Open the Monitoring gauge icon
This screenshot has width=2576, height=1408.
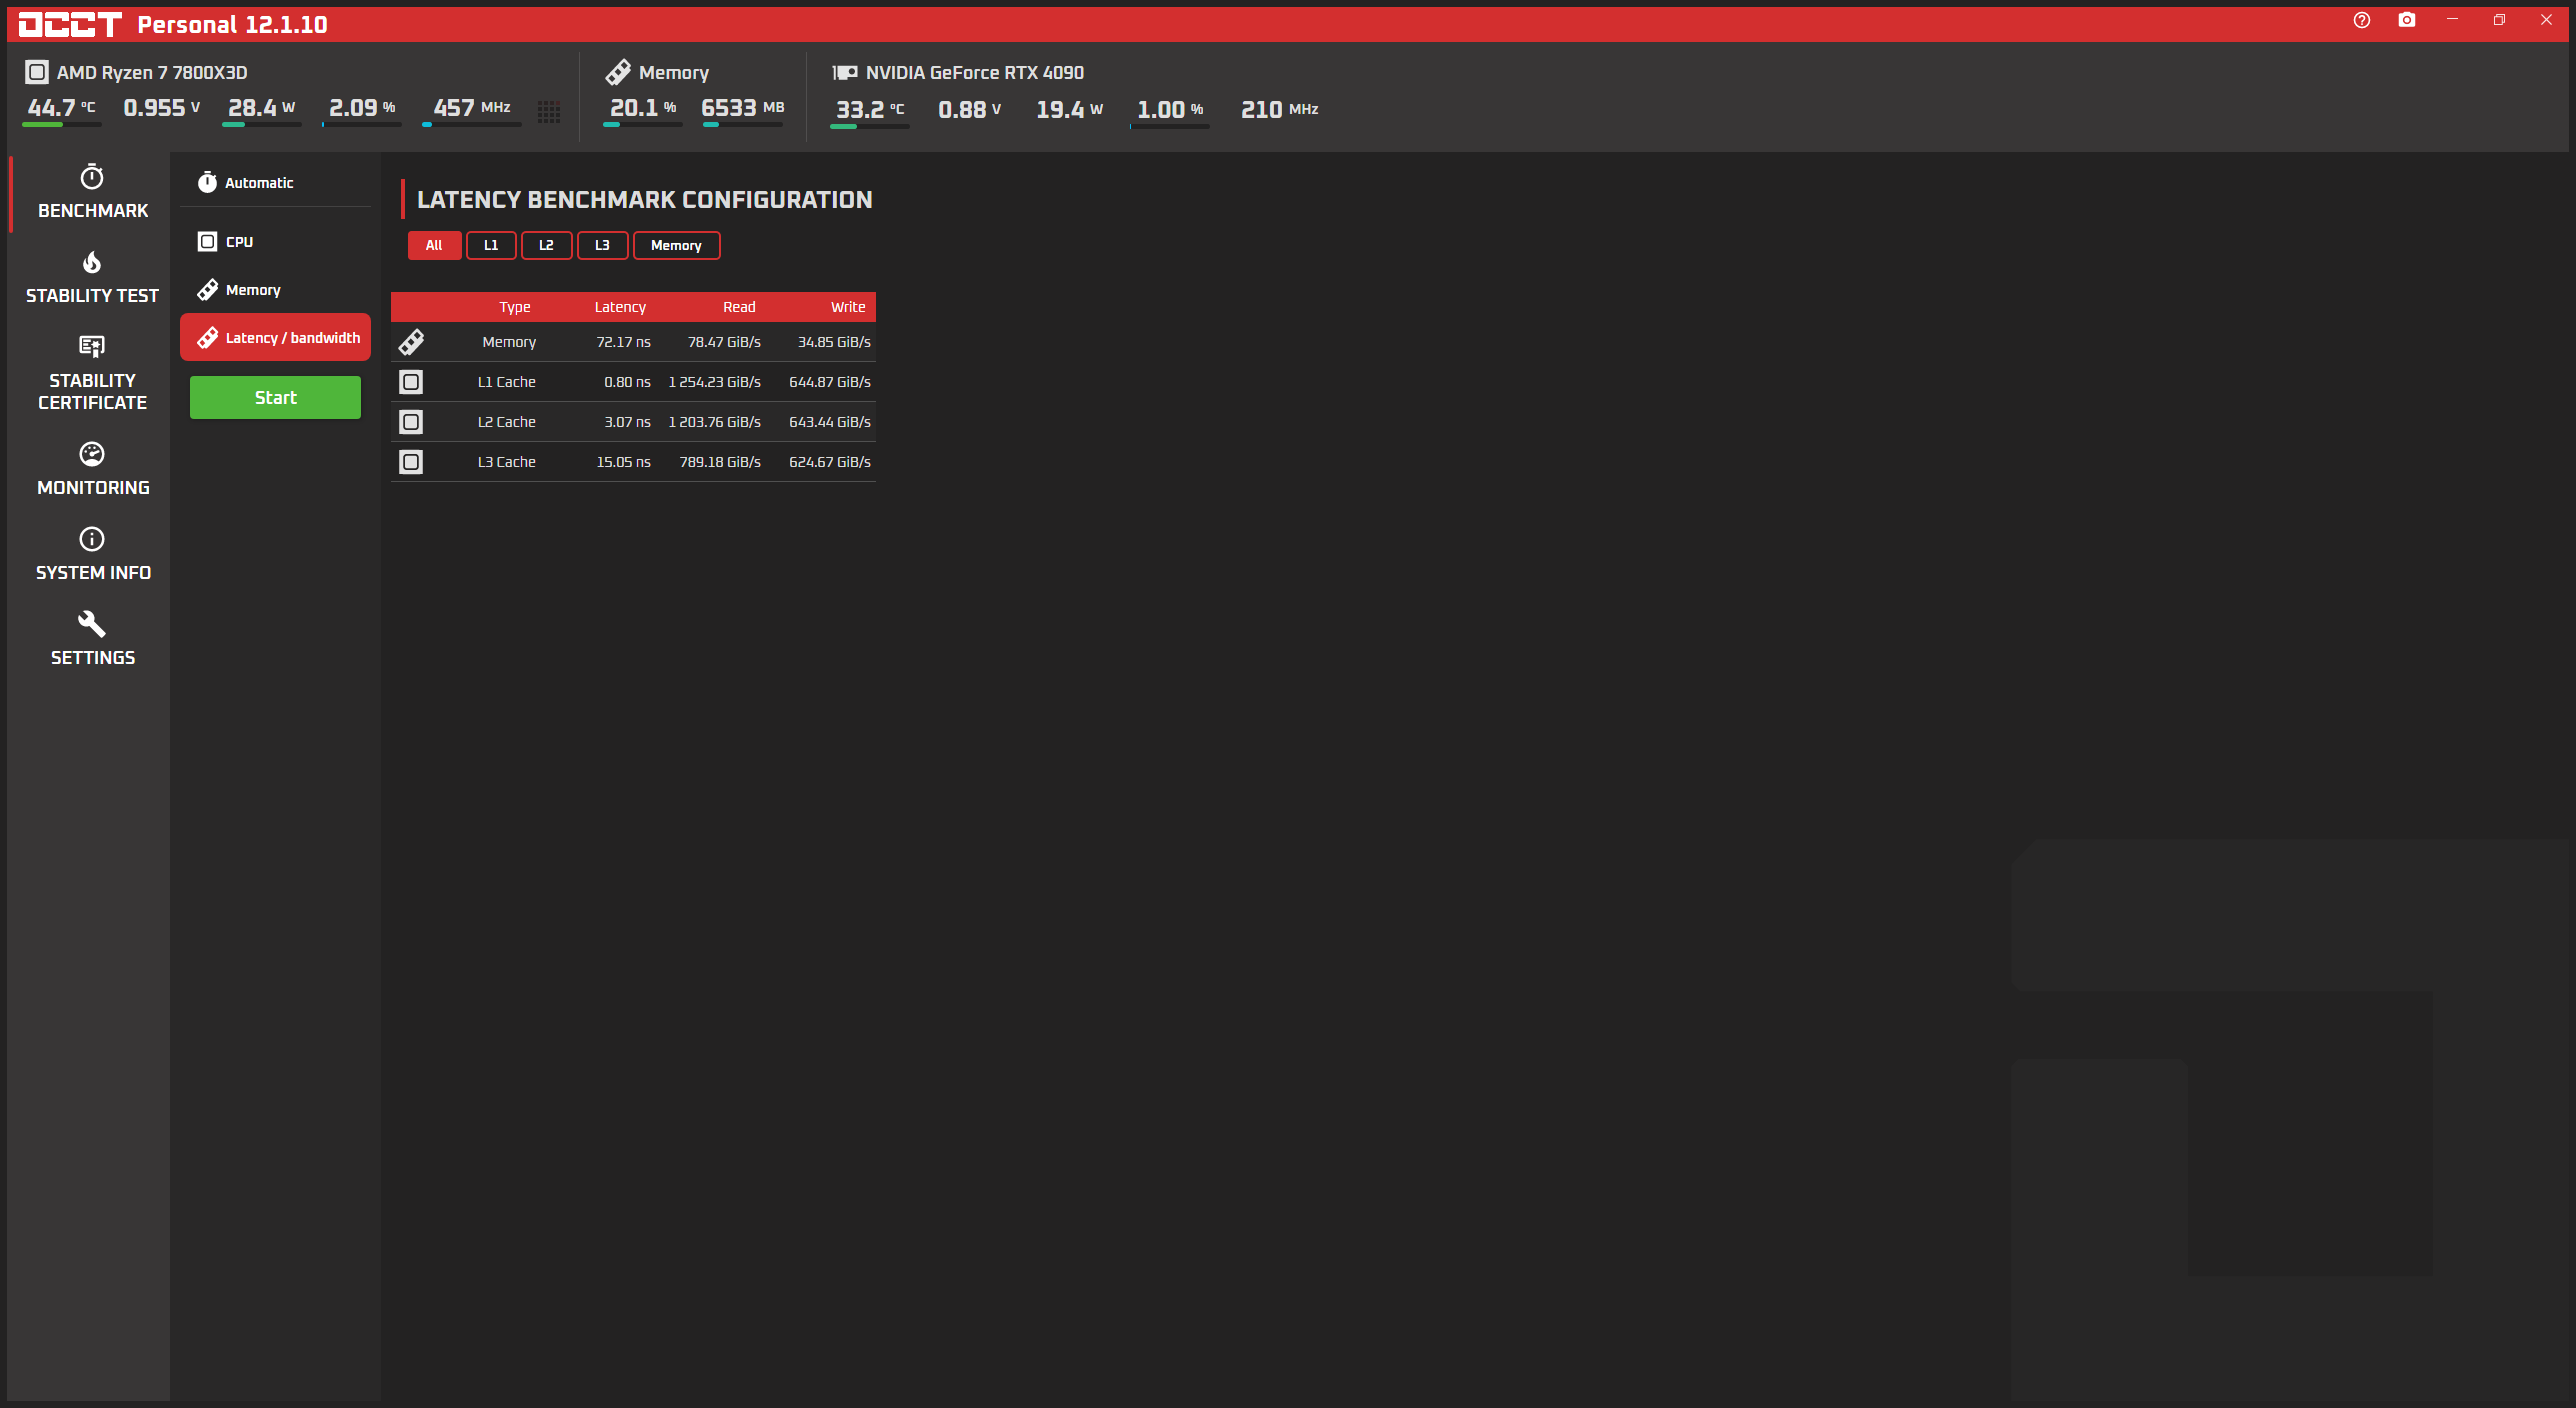click(92, 454)
